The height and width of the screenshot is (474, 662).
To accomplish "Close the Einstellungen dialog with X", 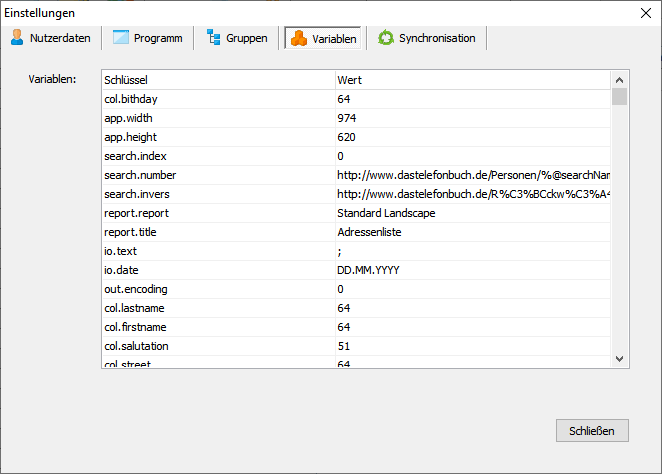I will click(644, 13).
